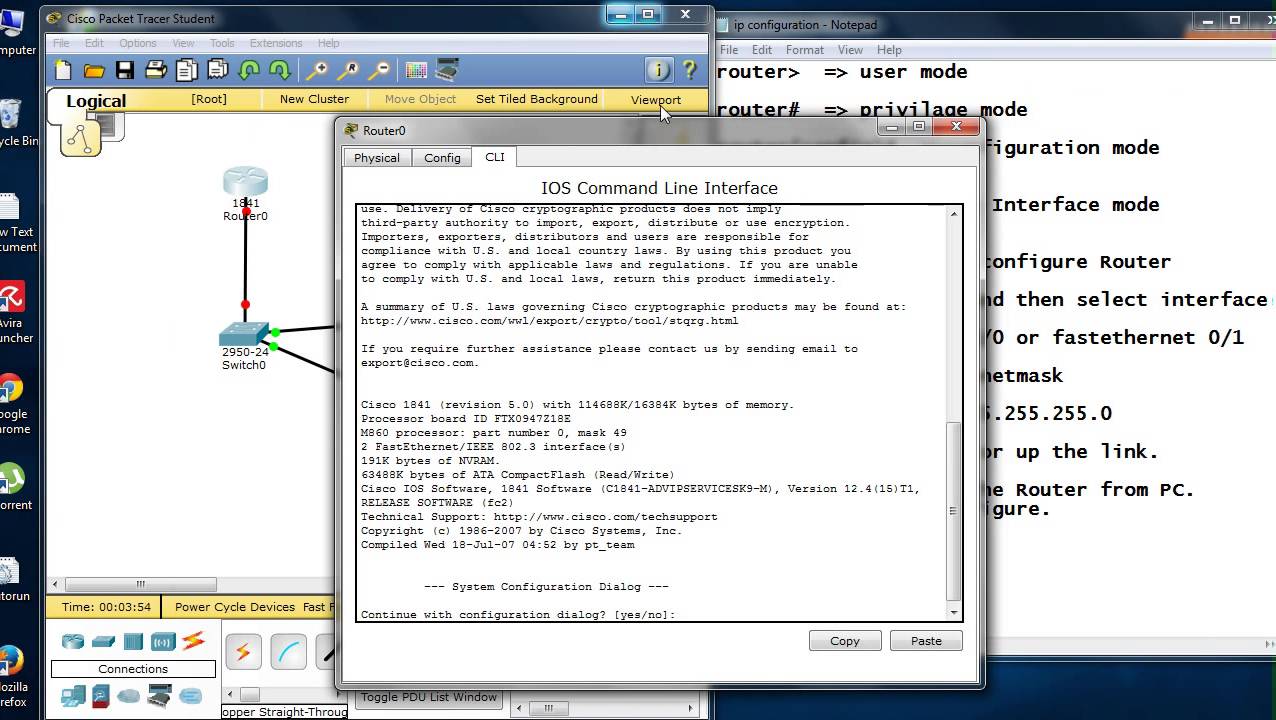Viewport: 1276px width, 720px height.
Task: Click the CLI scrollbar down arrow
Action: point(954,612)
